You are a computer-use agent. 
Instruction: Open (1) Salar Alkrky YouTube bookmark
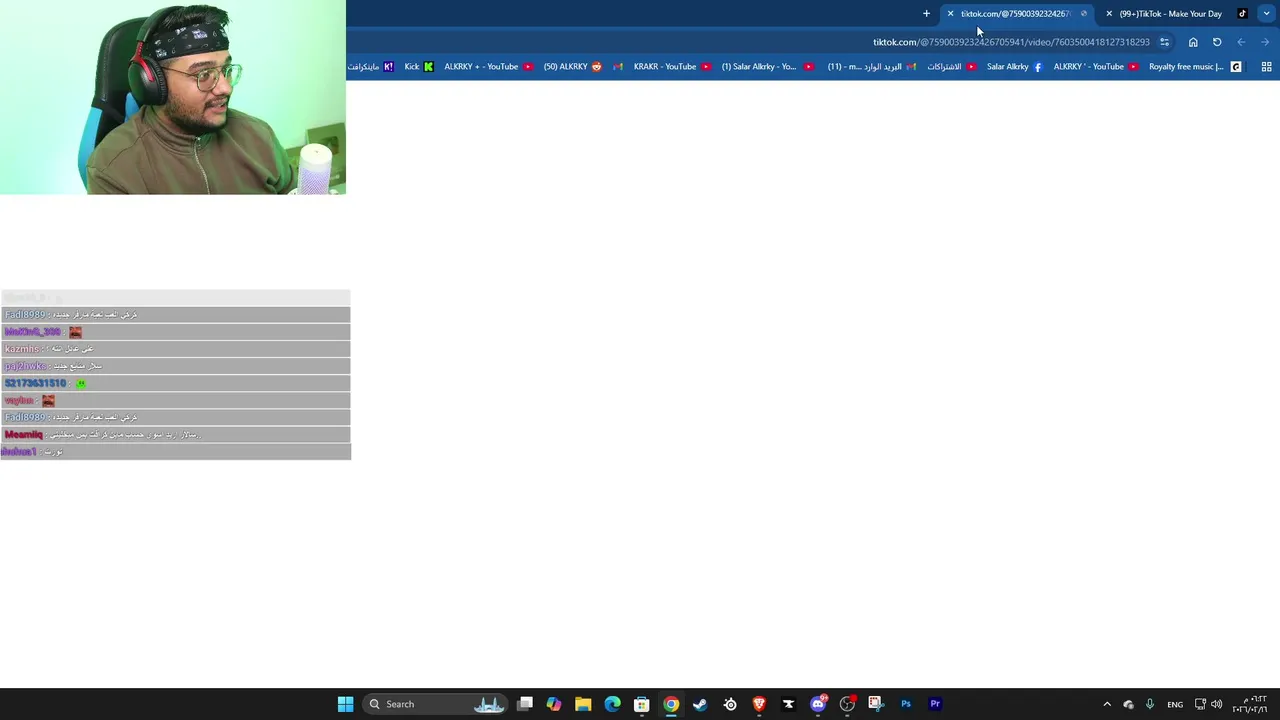click(767, 67)
